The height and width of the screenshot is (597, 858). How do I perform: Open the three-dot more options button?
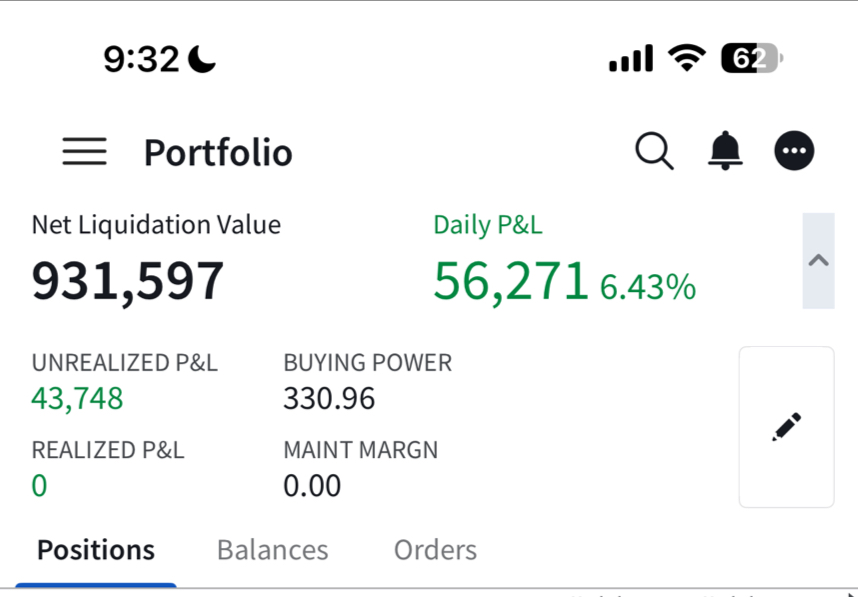pyautogui.click(x=794, y=151)
